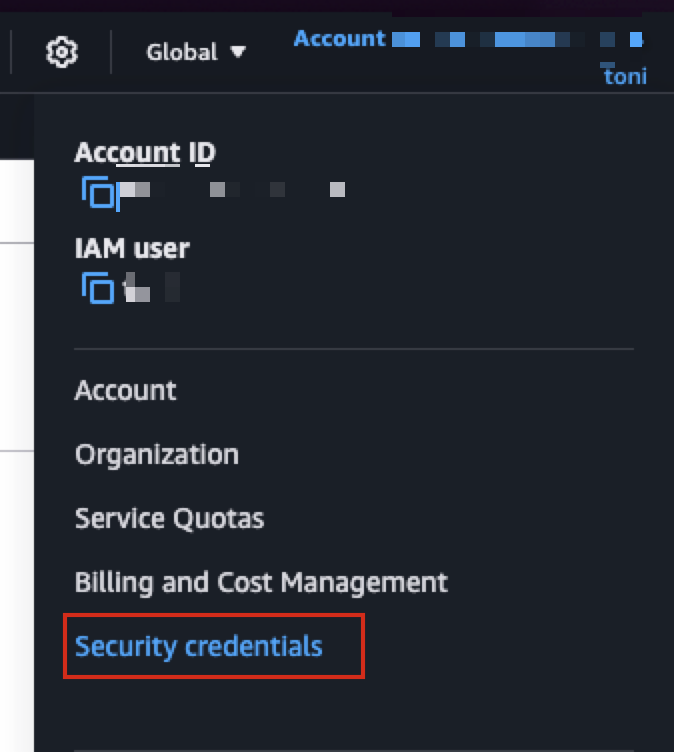
Task: Click the "toni" username in the header
Action: [x=625, y=75]
